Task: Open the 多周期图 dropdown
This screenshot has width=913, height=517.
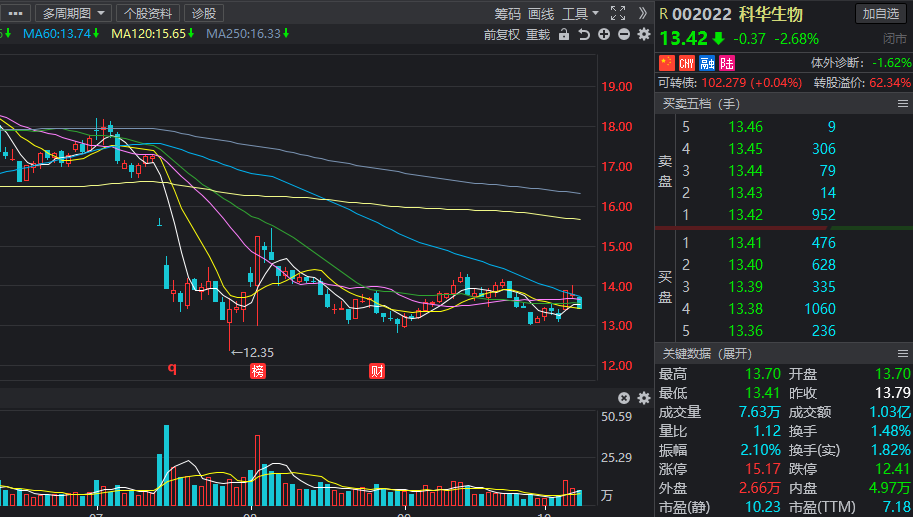Action: click(73, 13)
